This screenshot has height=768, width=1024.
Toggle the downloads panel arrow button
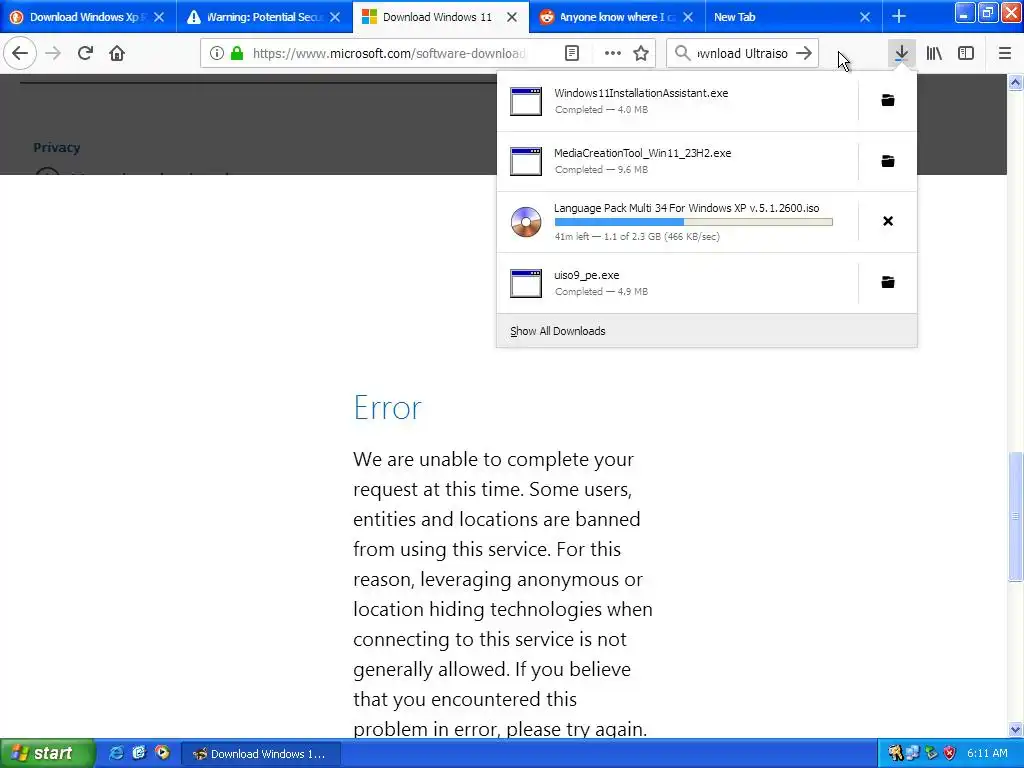point(901,53)
